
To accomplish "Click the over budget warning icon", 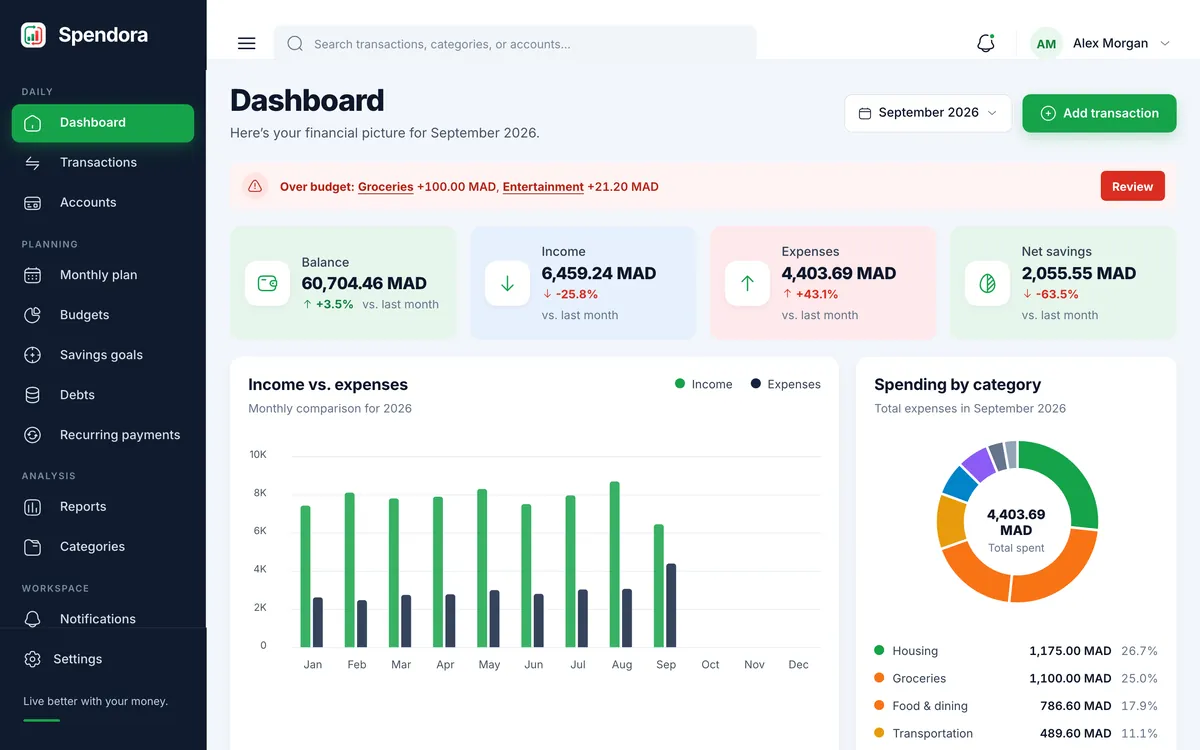I will tap(255, 186).
